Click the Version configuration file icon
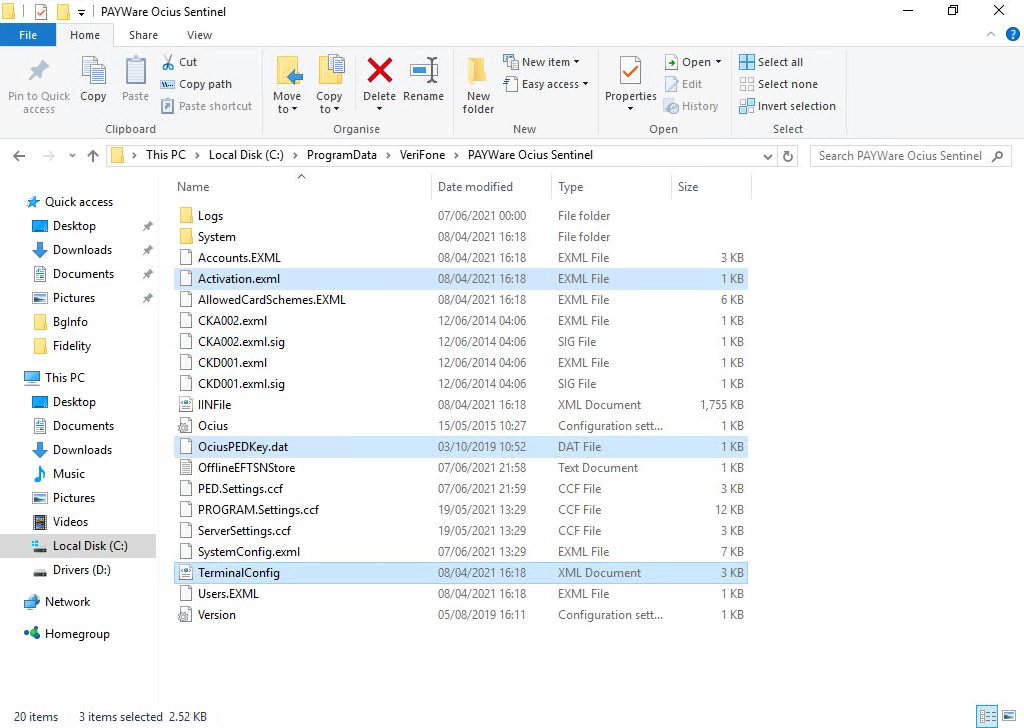The image size is (1024, 728). (x=185, y=615)
